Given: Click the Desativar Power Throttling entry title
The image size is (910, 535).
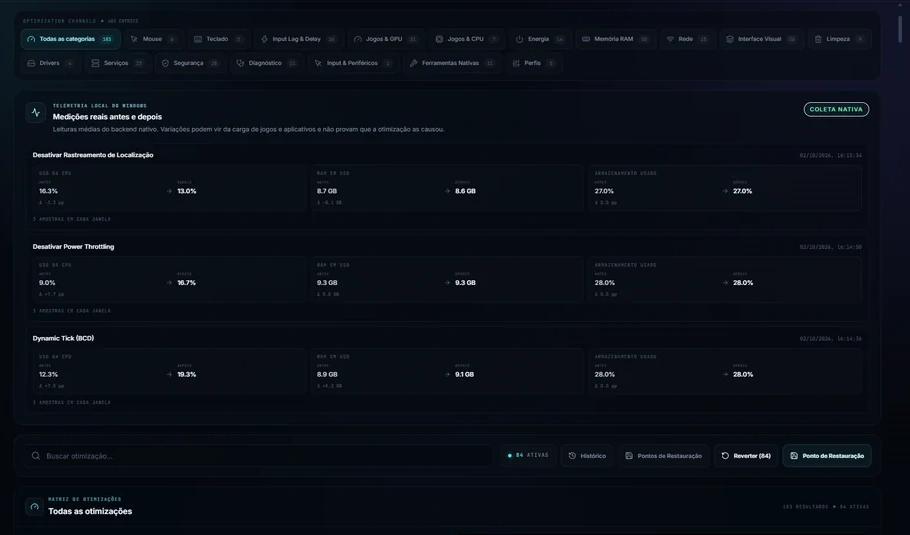Looking at the screenshot, I should click(x=73, y=247).
